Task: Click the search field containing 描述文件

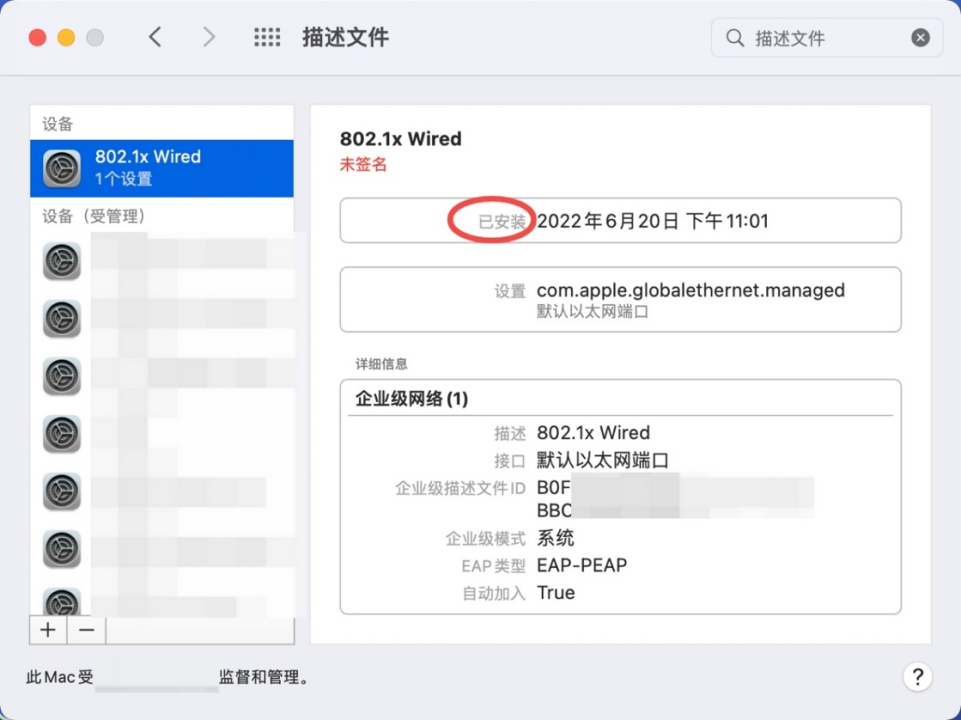Action: pos(826,38)
